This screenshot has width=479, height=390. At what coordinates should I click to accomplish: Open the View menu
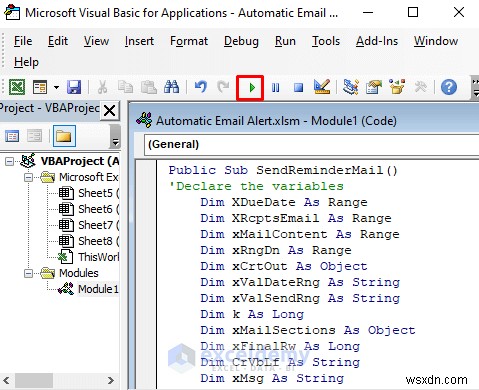[x=96, y=41]
